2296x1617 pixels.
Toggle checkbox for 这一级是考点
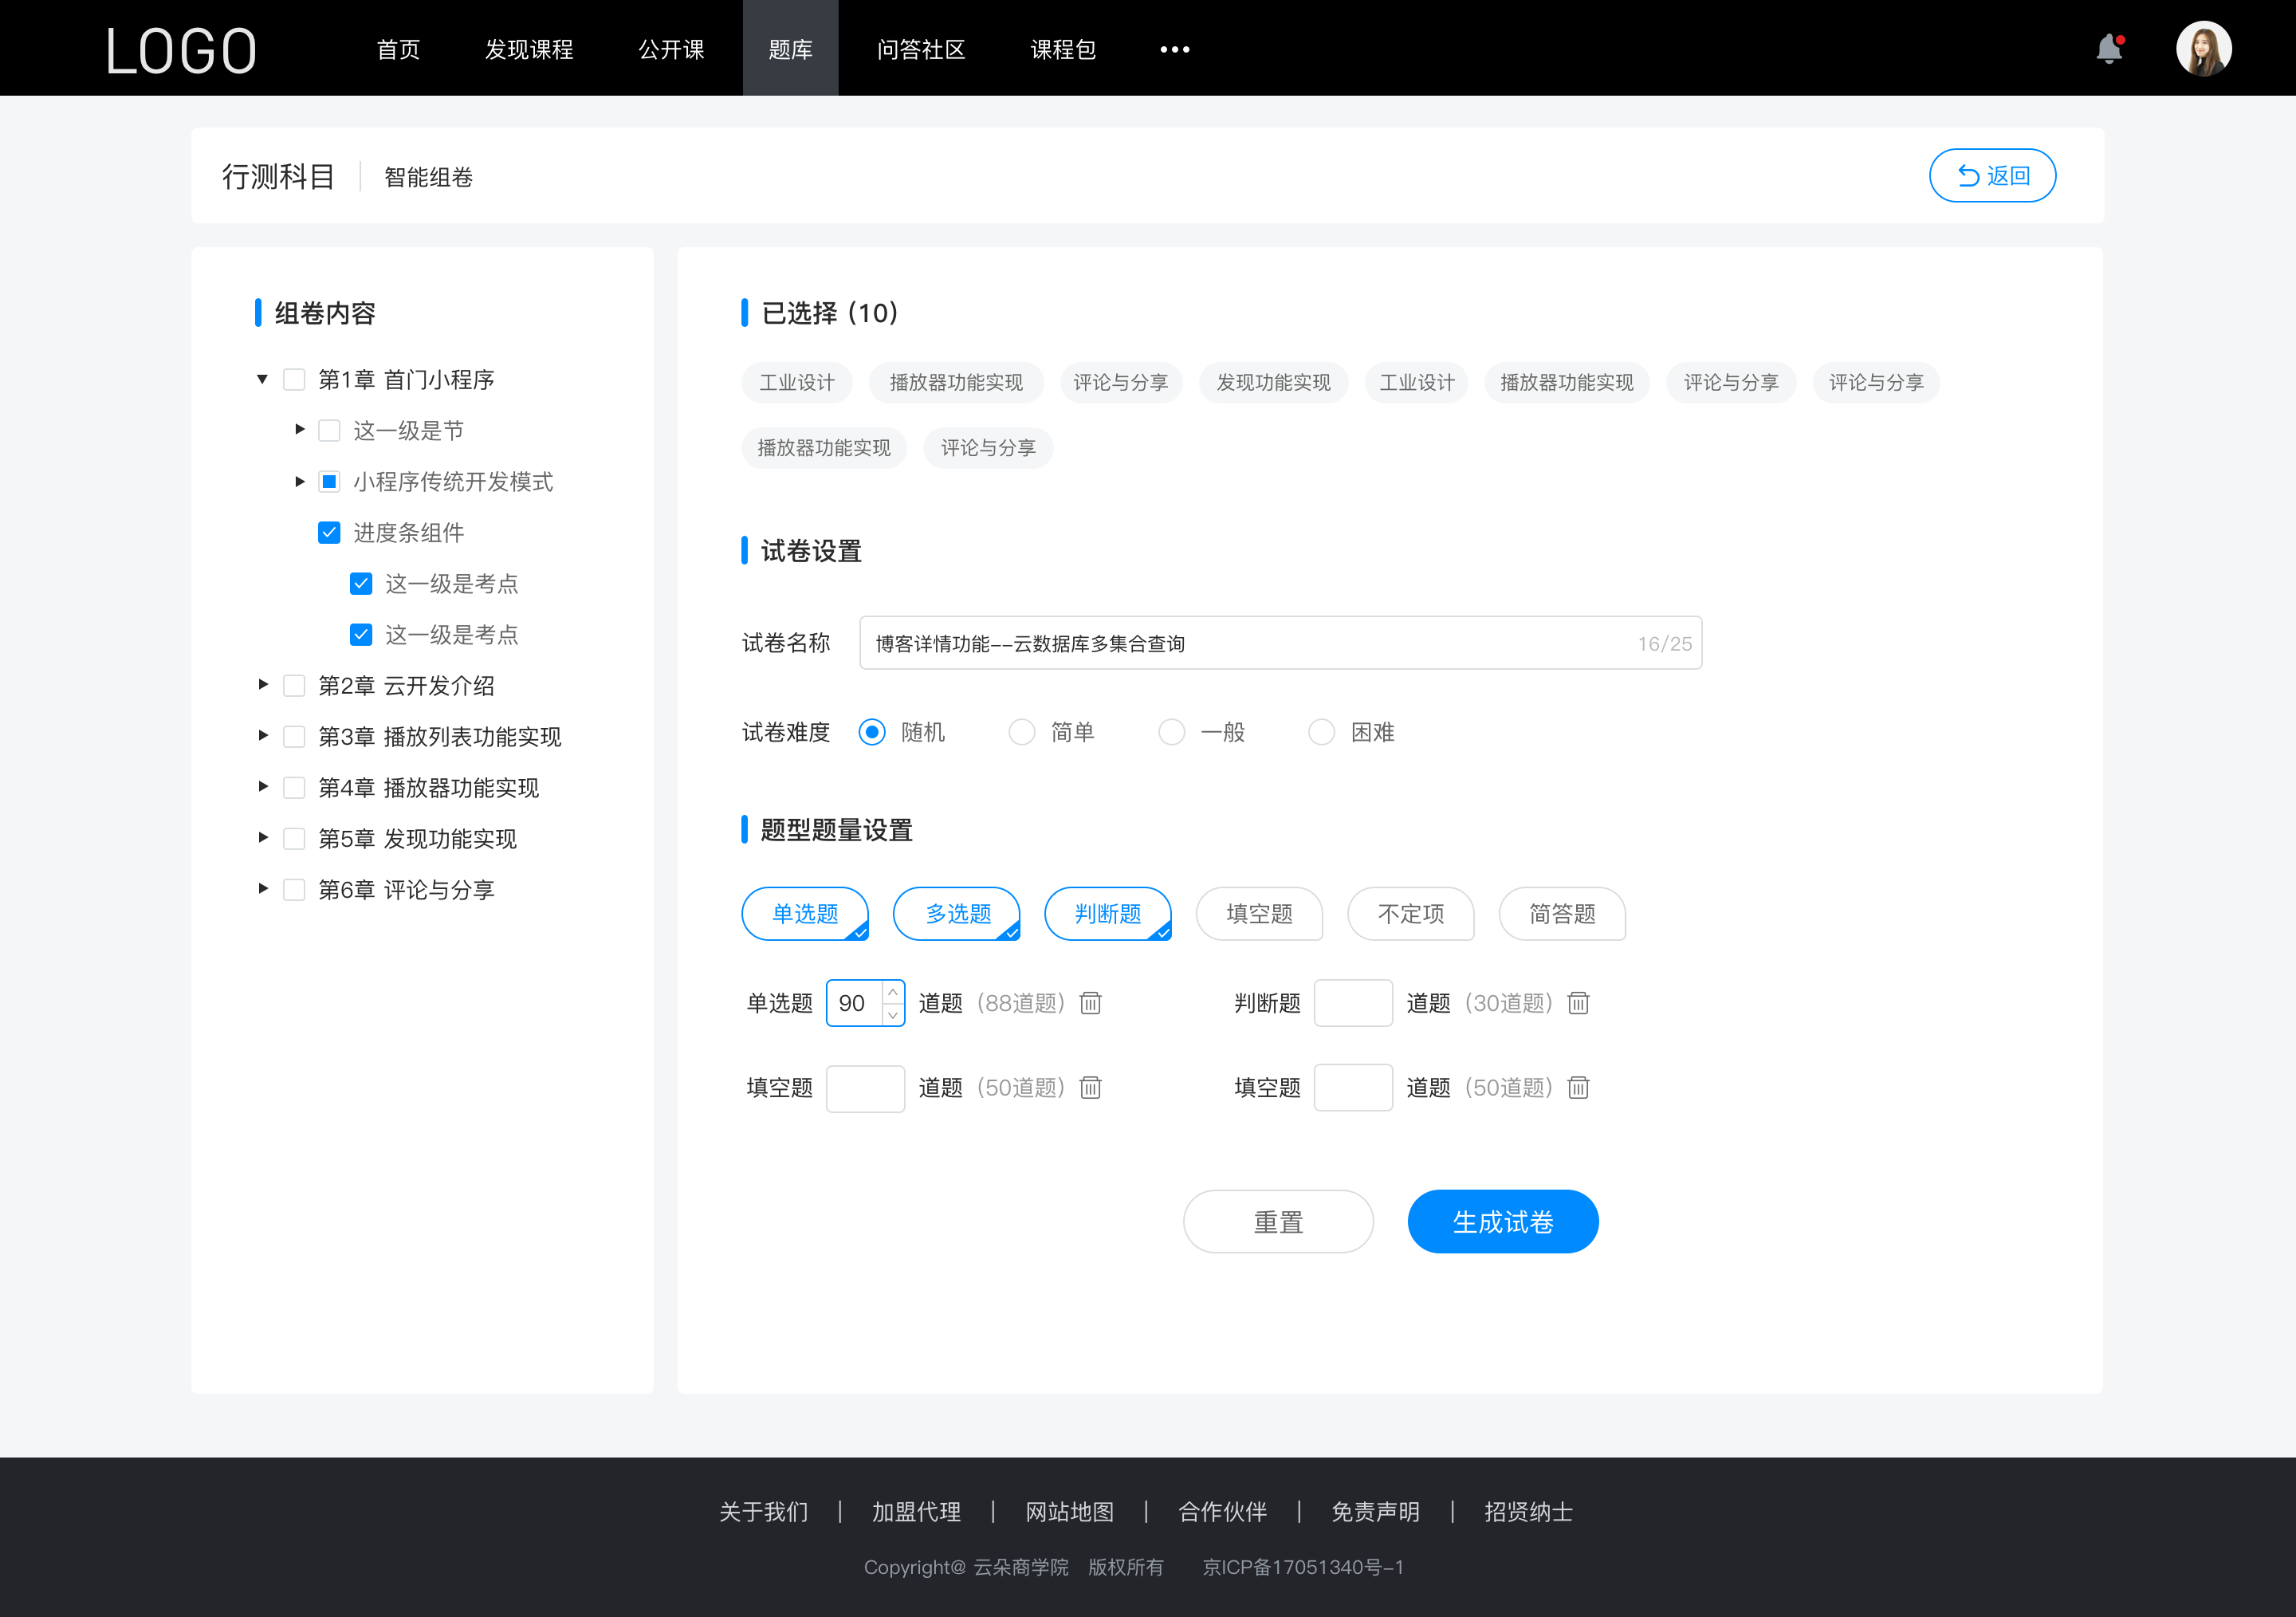[360, 583]
